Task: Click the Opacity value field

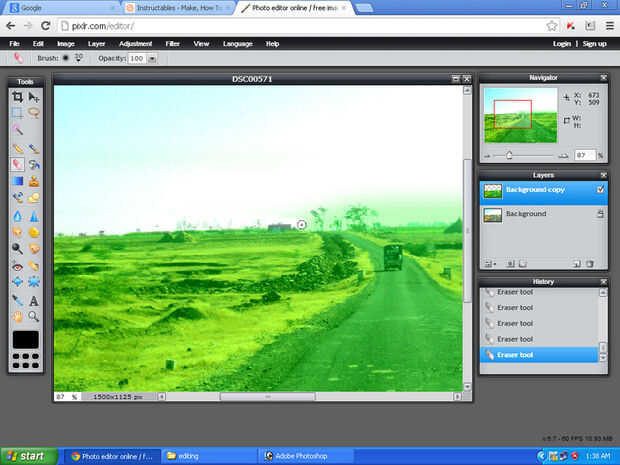Action: tap(137, 59)
